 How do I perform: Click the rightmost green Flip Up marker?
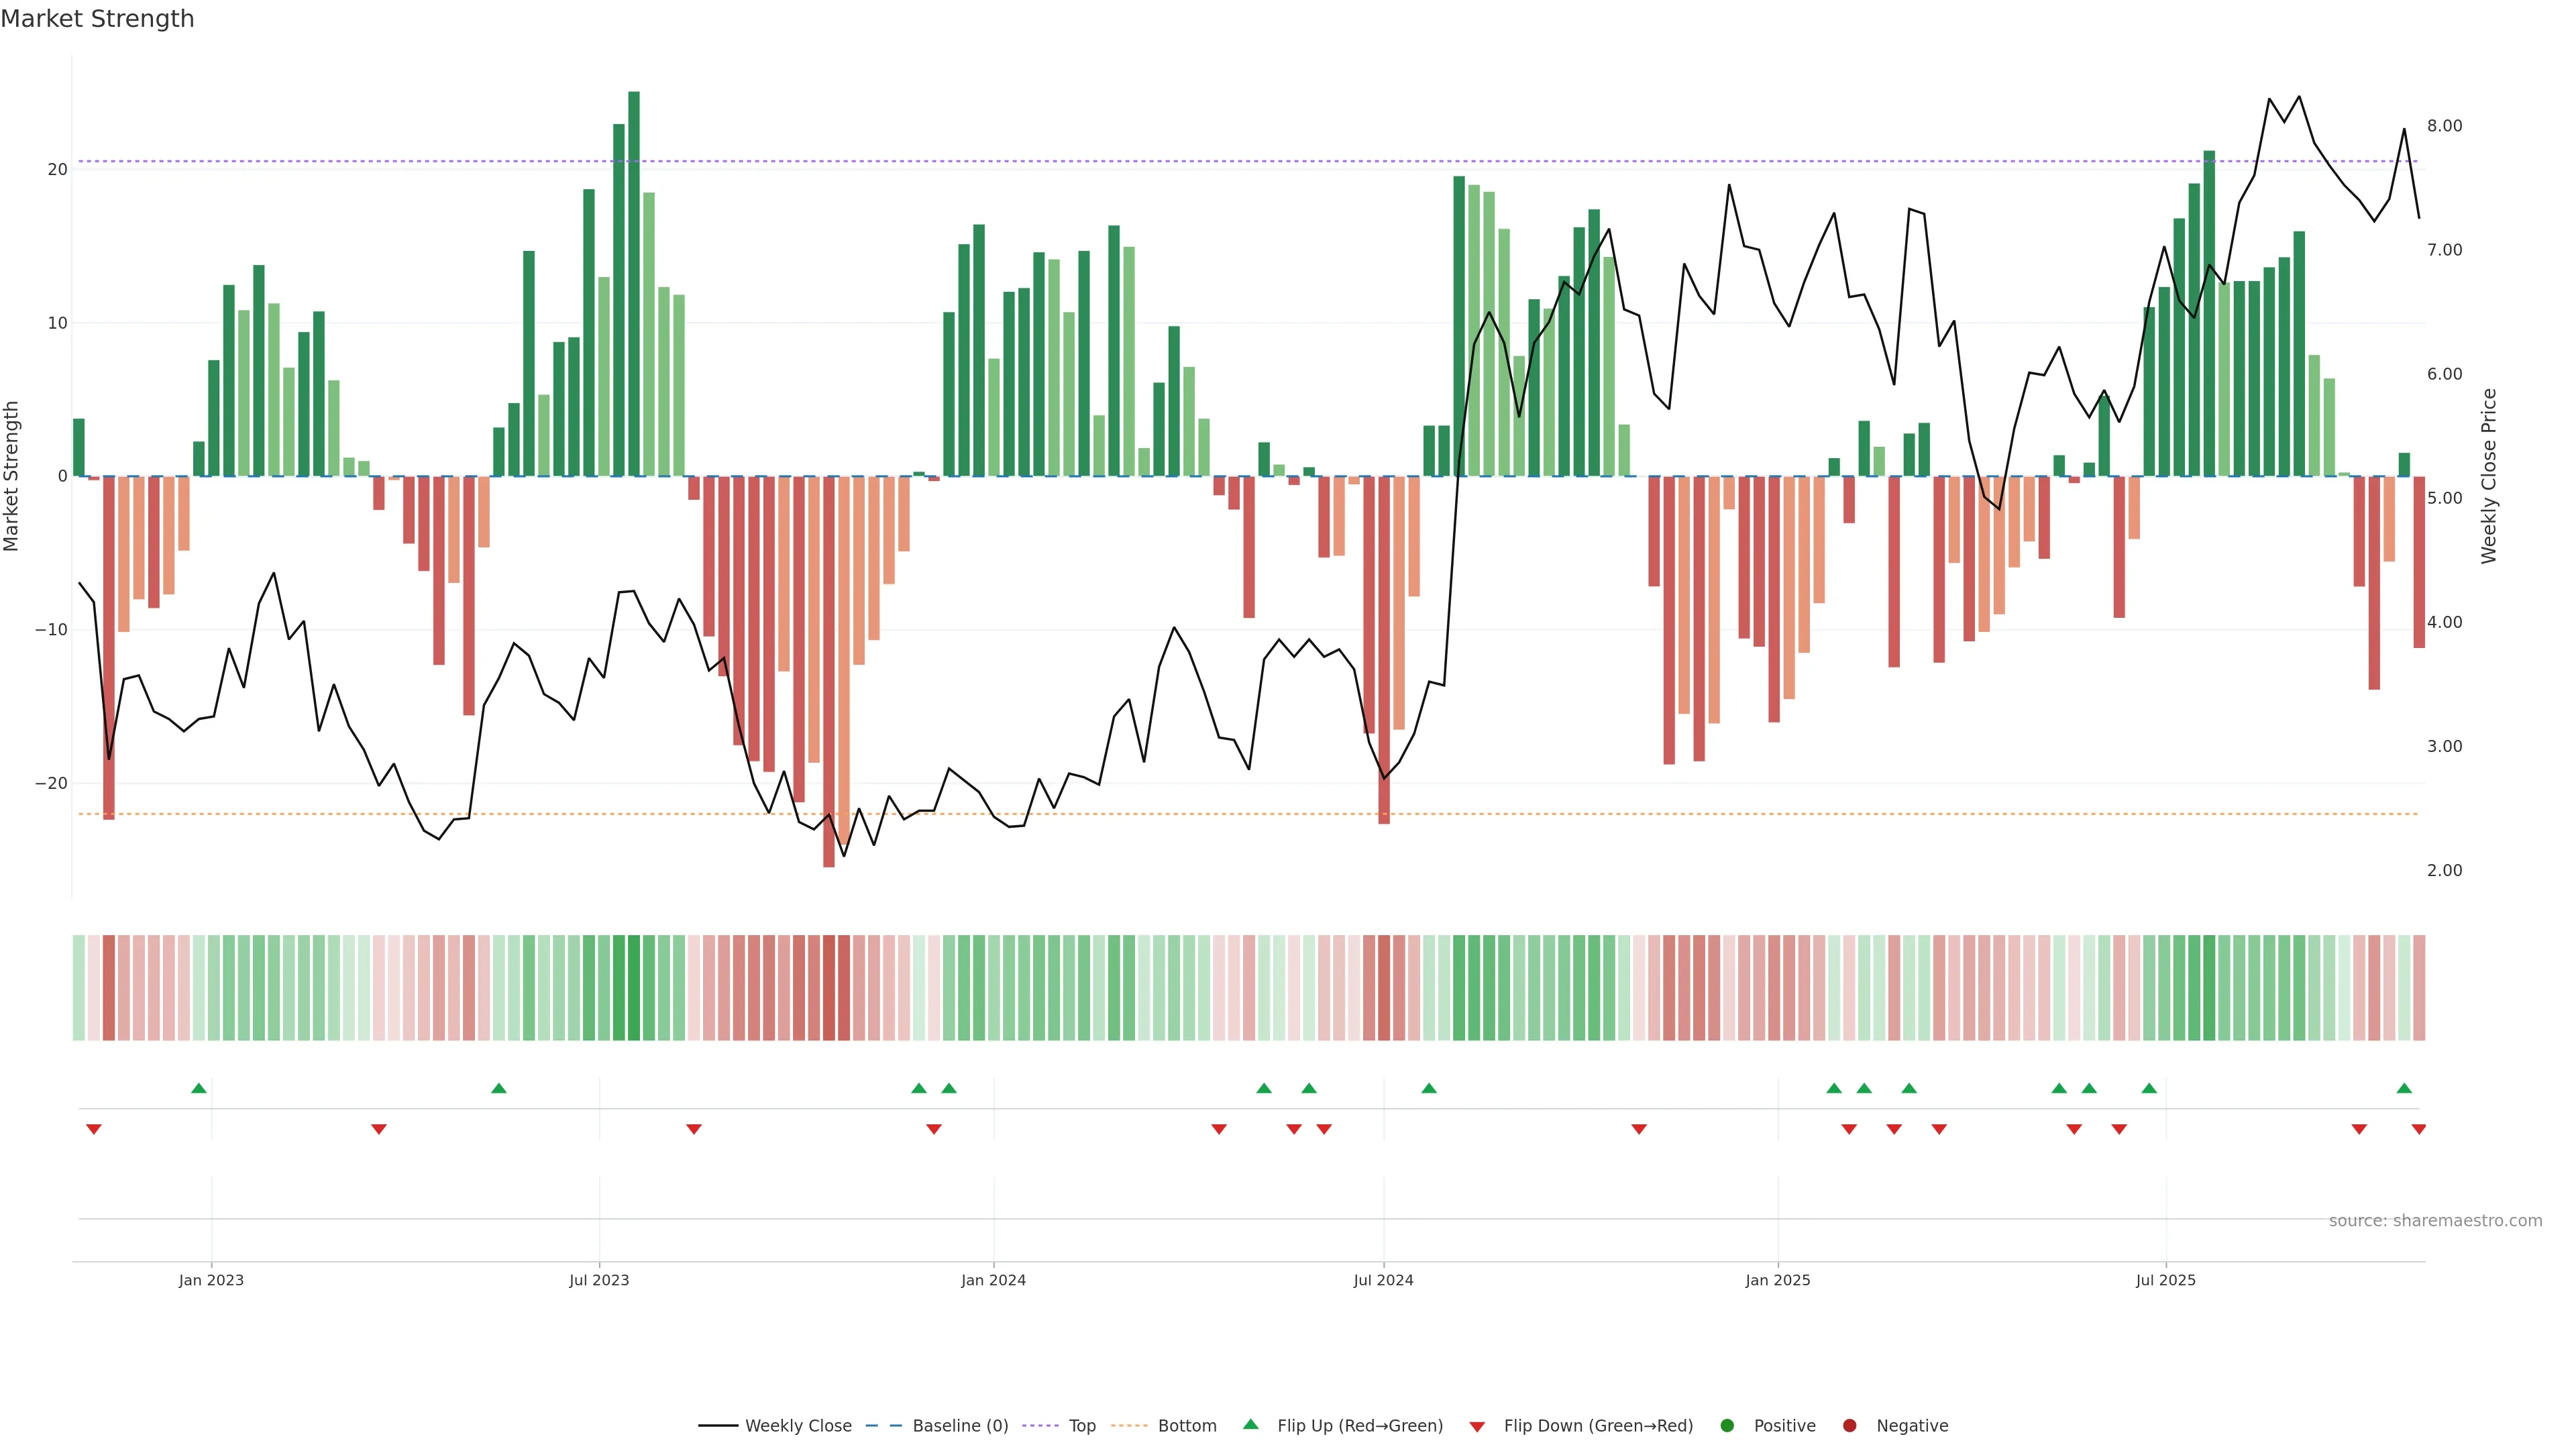[x=2404, y=1088]
